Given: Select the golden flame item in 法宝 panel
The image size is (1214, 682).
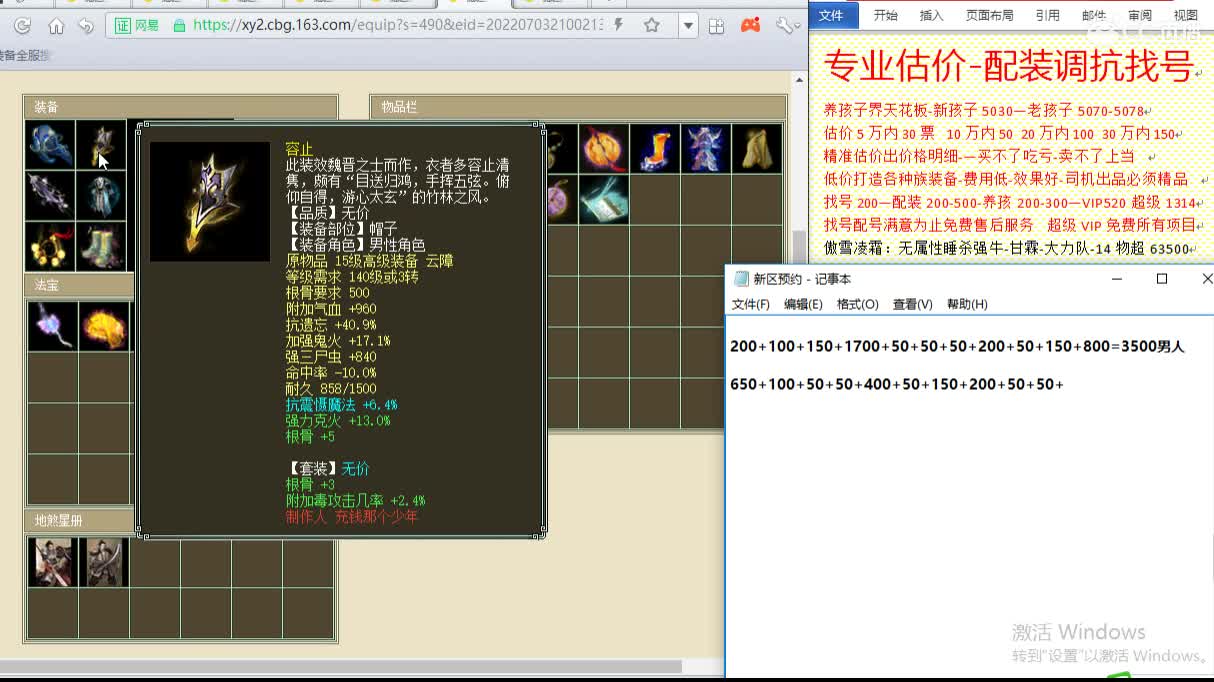Looking at the screenshot, I should coord(104,326).
